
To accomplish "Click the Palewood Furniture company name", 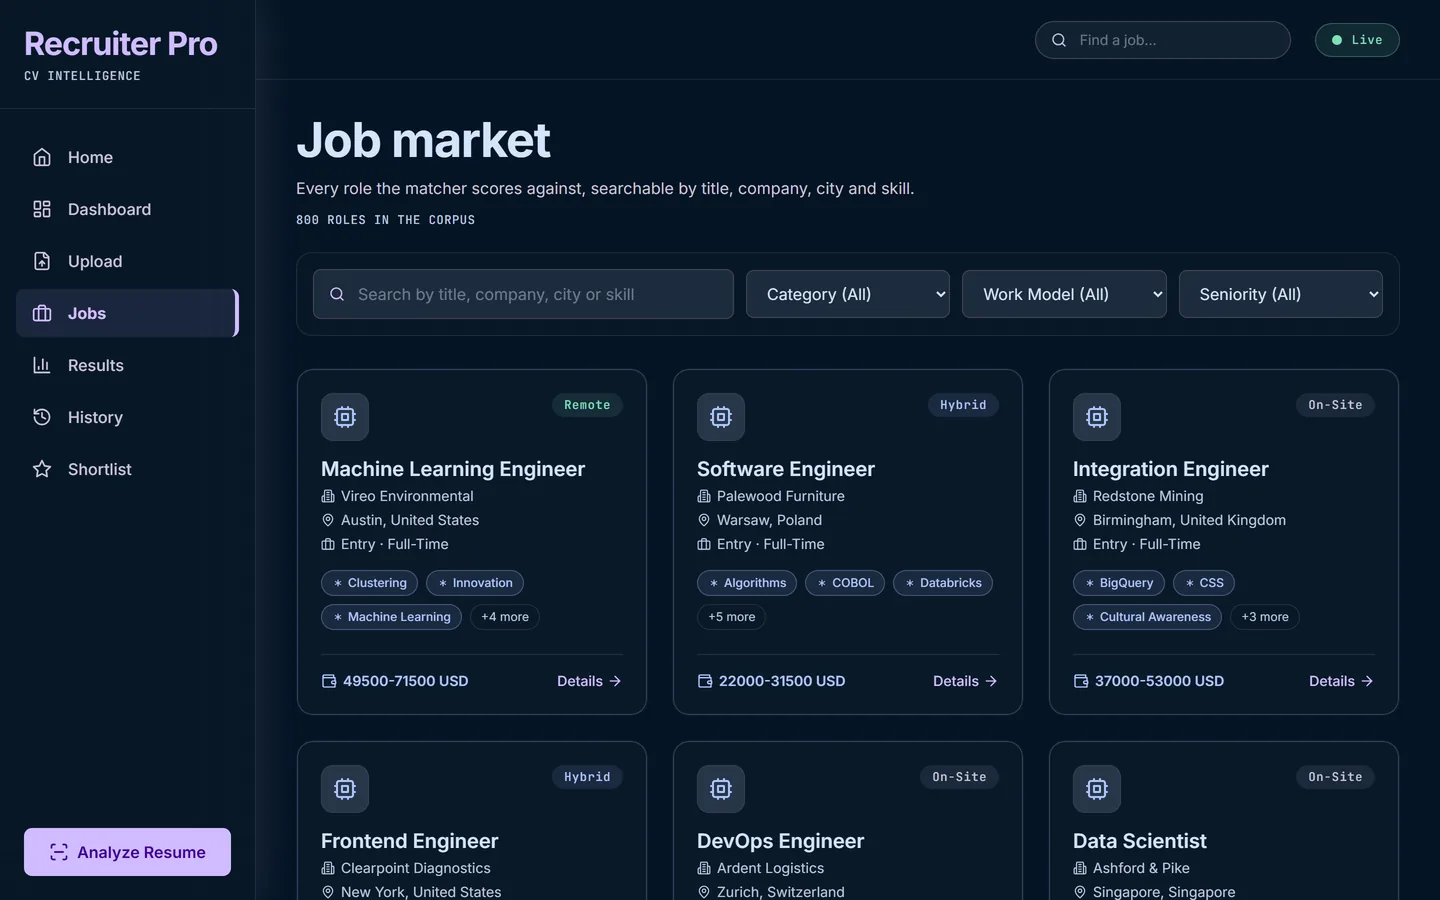I will pos(781,496).
